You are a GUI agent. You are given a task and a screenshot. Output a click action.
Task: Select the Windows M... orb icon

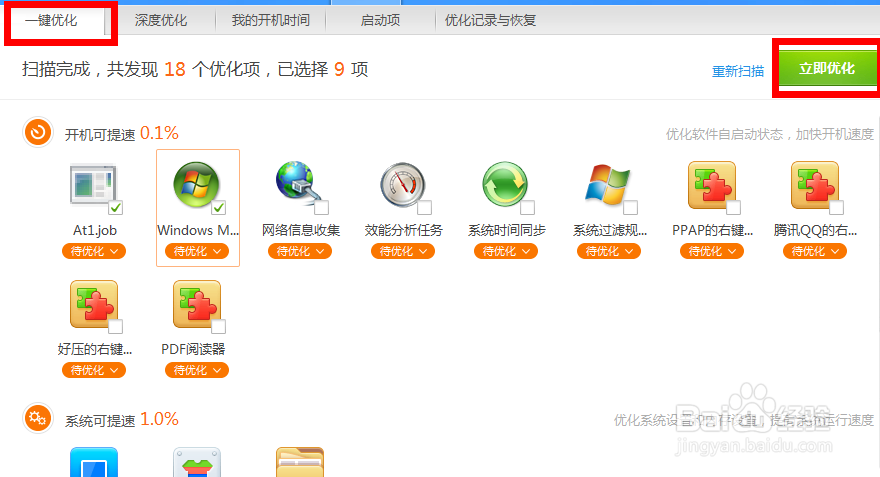pos(196,184)
